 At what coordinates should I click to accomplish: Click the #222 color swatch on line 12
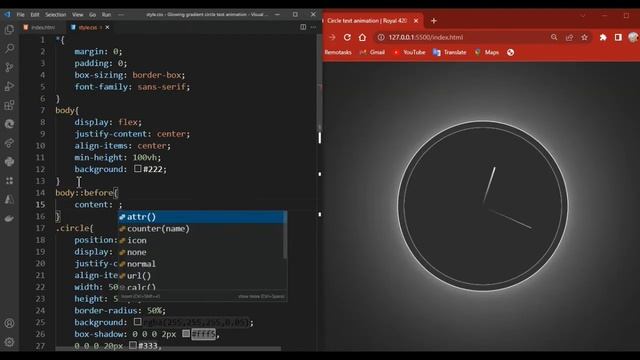coord(138,168)
